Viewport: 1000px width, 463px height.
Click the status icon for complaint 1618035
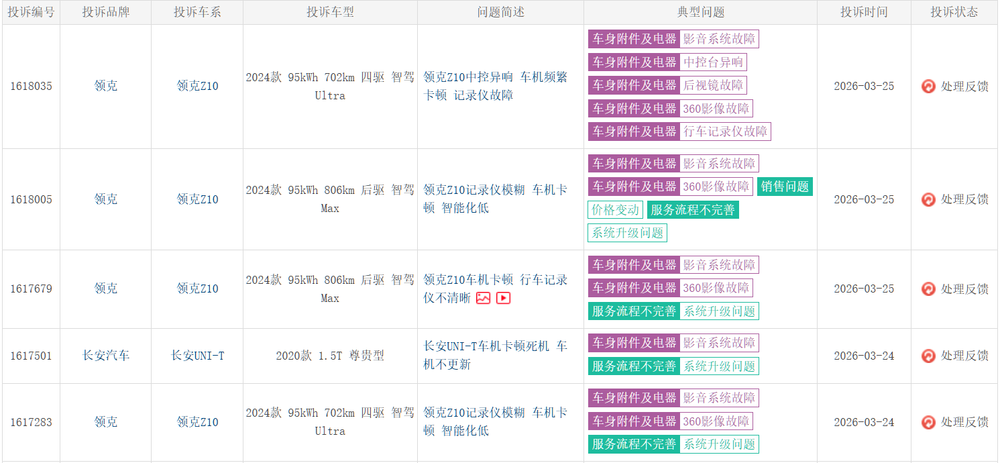click(928, 86)
